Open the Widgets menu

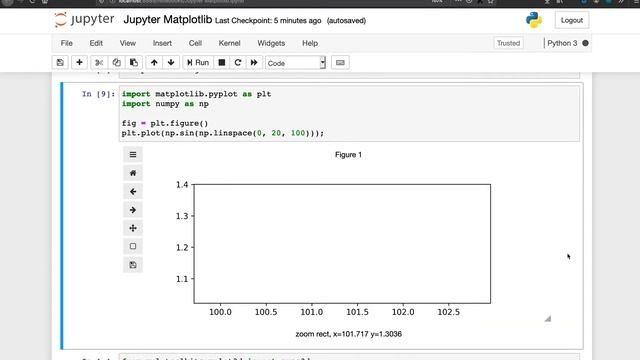pyautogui.click(x=271, y=43)
